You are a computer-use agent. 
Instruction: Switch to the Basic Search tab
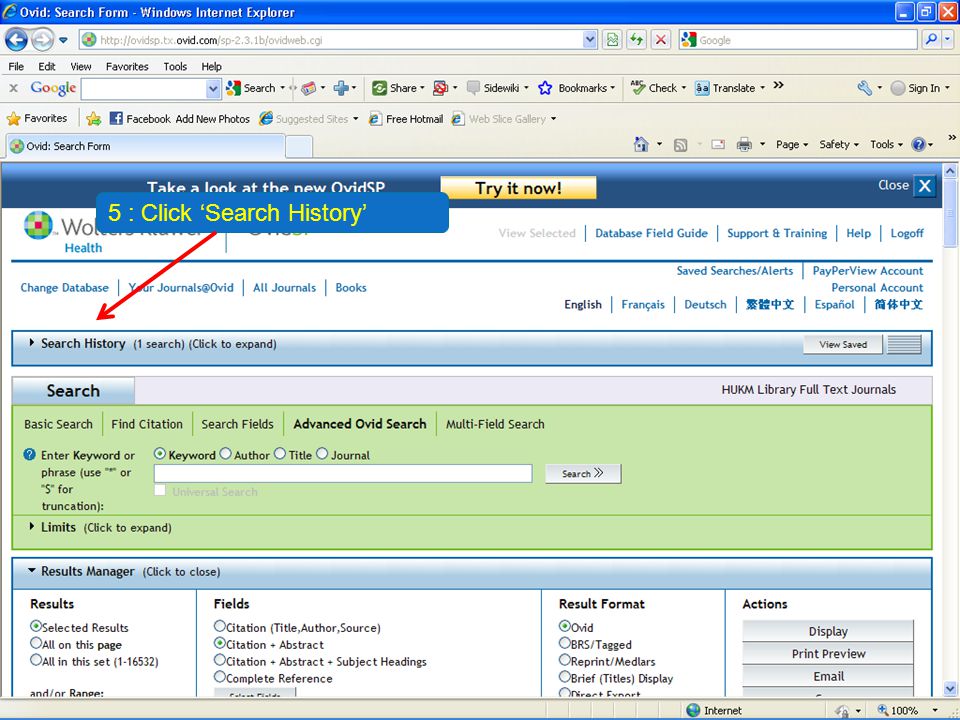[58, 424]
